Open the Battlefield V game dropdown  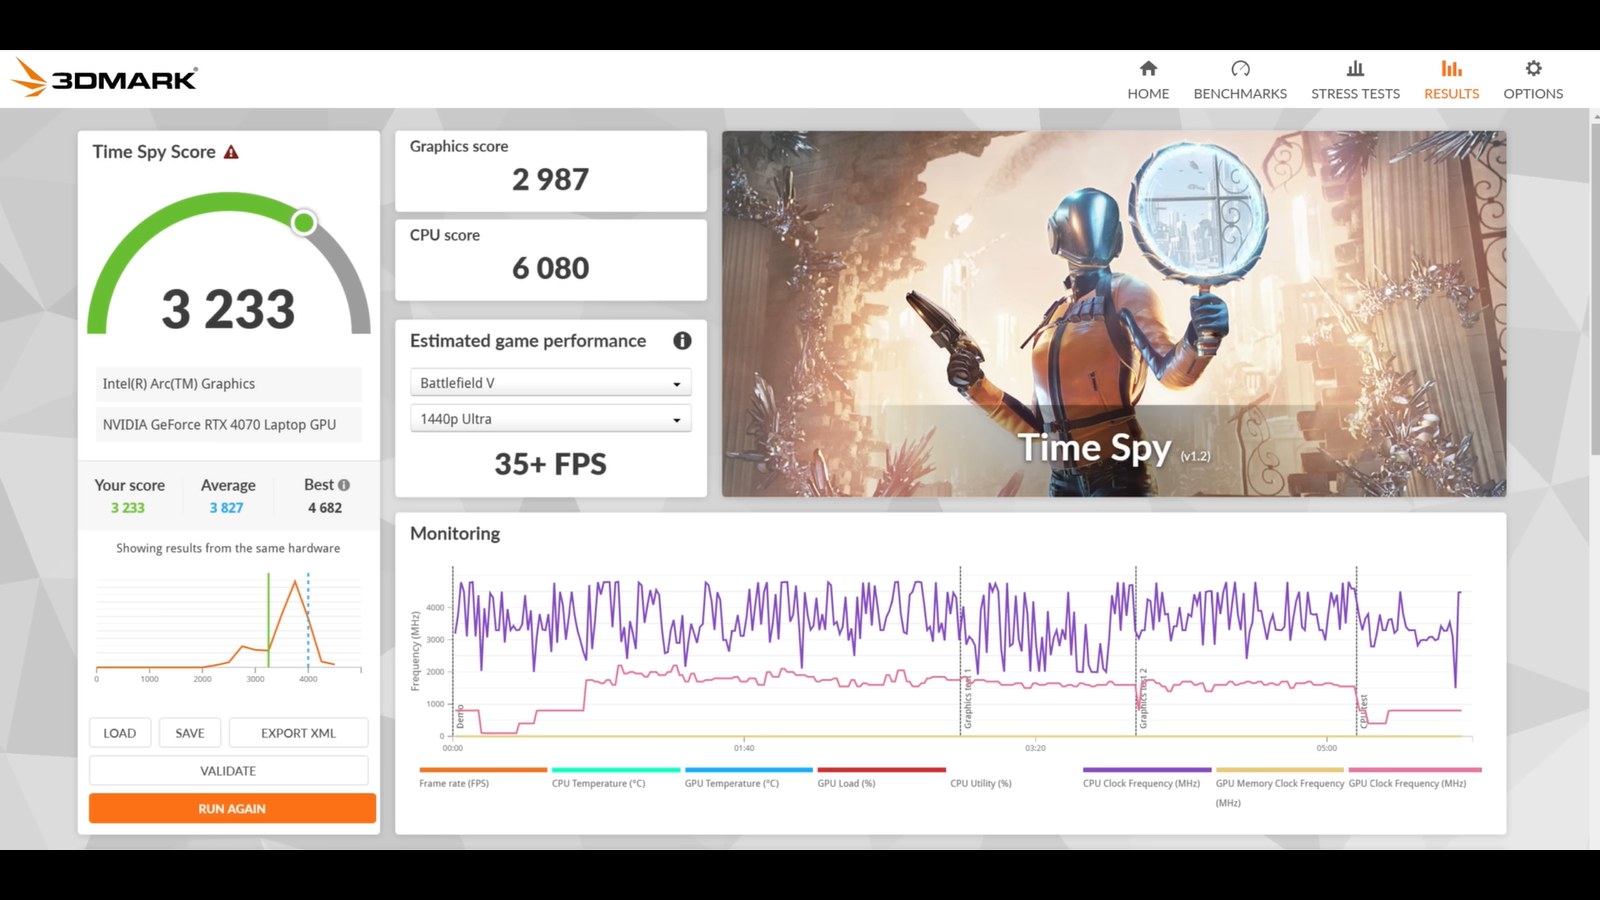pyautogui.click(x=550, y=383)
